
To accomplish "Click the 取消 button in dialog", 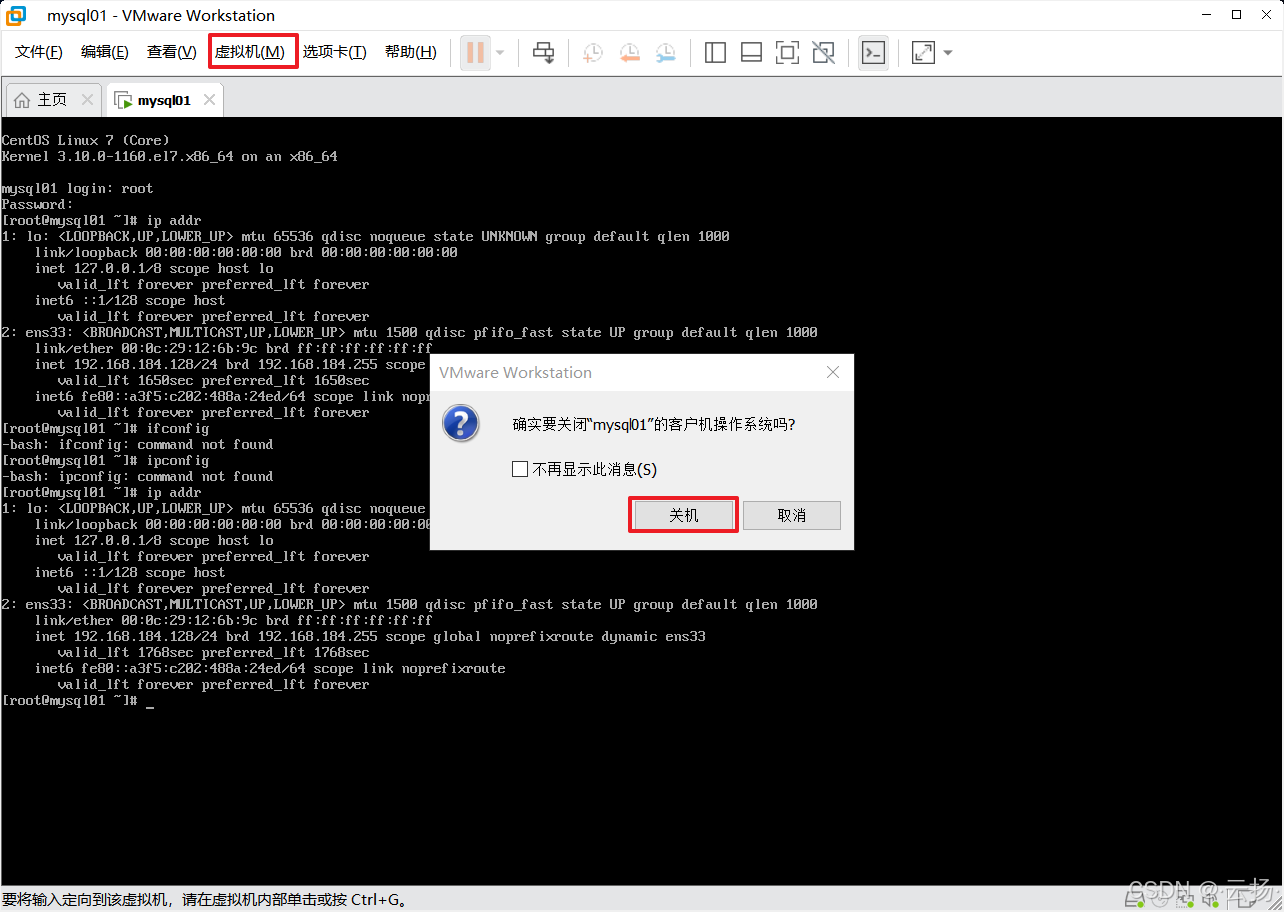I will click(791, 515).
